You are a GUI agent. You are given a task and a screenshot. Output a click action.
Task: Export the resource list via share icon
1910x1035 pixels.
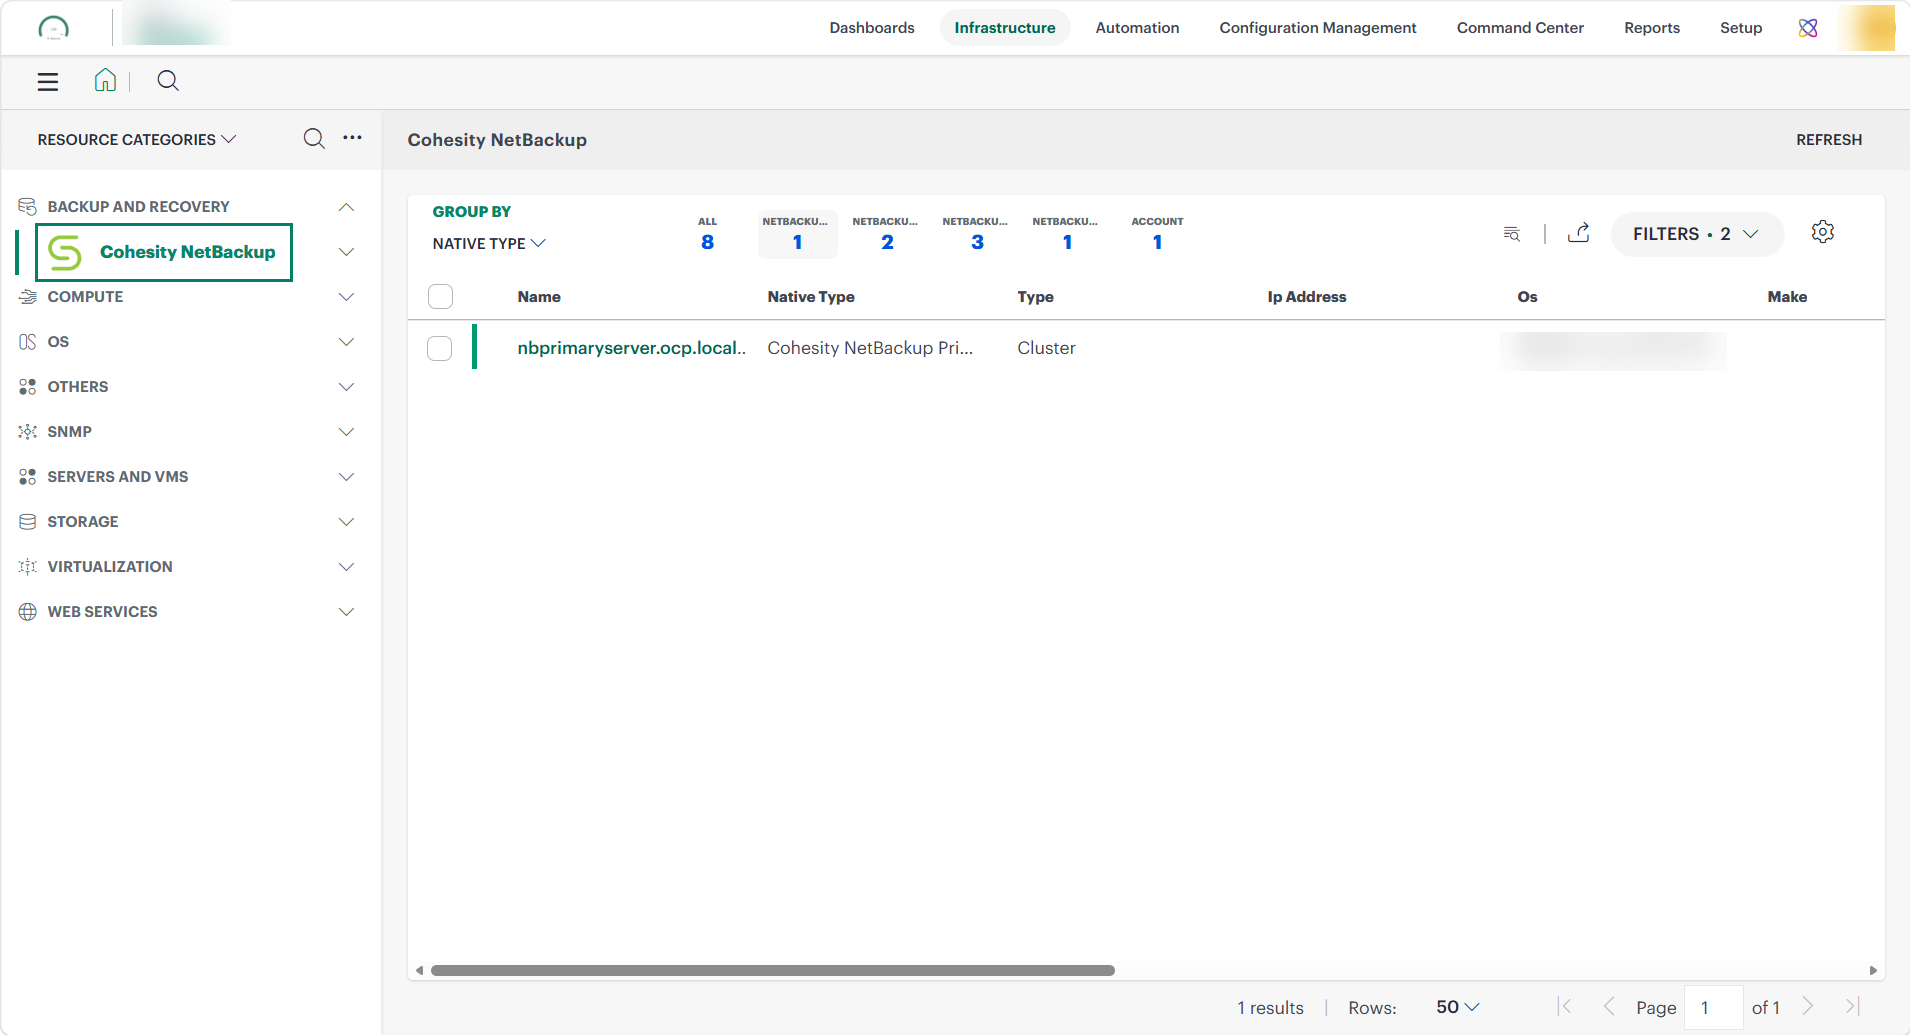(1579, 233)
